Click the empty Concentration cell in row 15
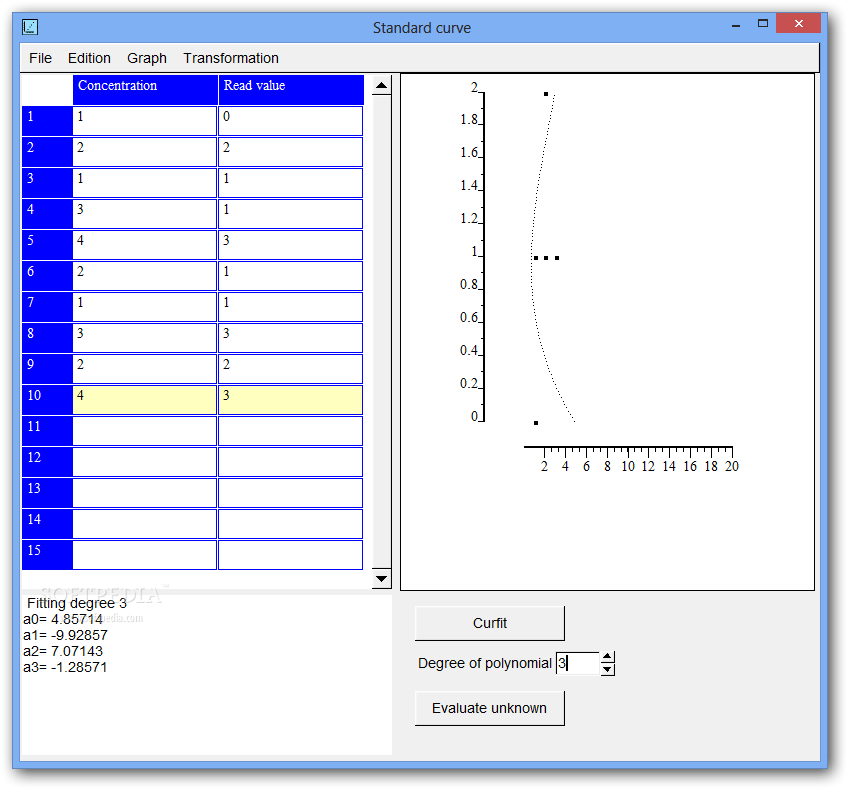The image size is (848, 789). point(145,555)
